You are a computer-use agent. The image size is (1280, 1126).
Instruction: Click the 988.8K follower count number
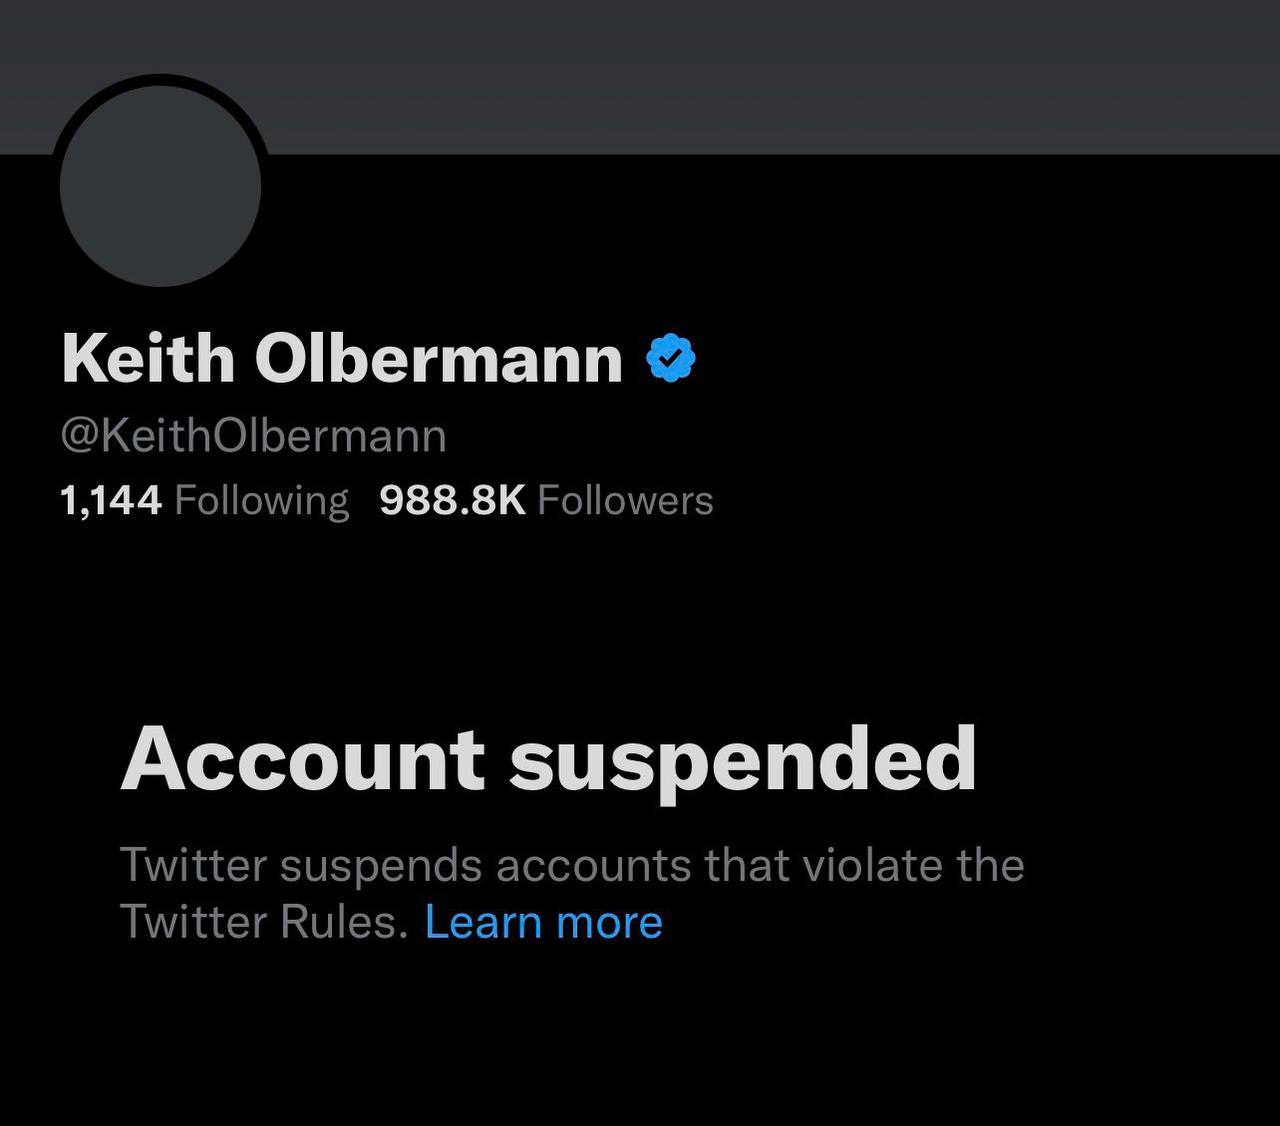453,500
